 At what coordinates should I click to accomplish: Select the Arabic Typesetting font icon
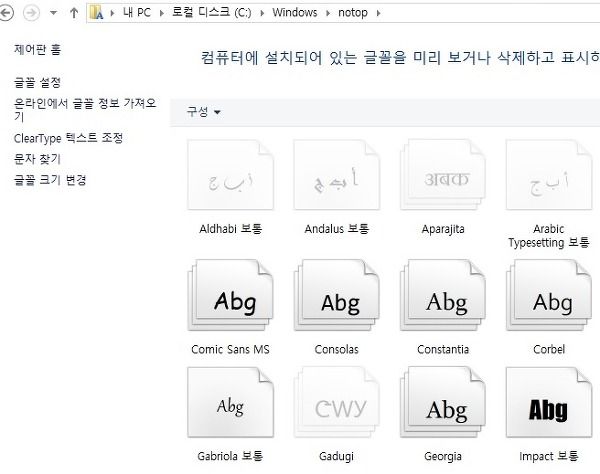pyautogui.click(x=549, y=174)
